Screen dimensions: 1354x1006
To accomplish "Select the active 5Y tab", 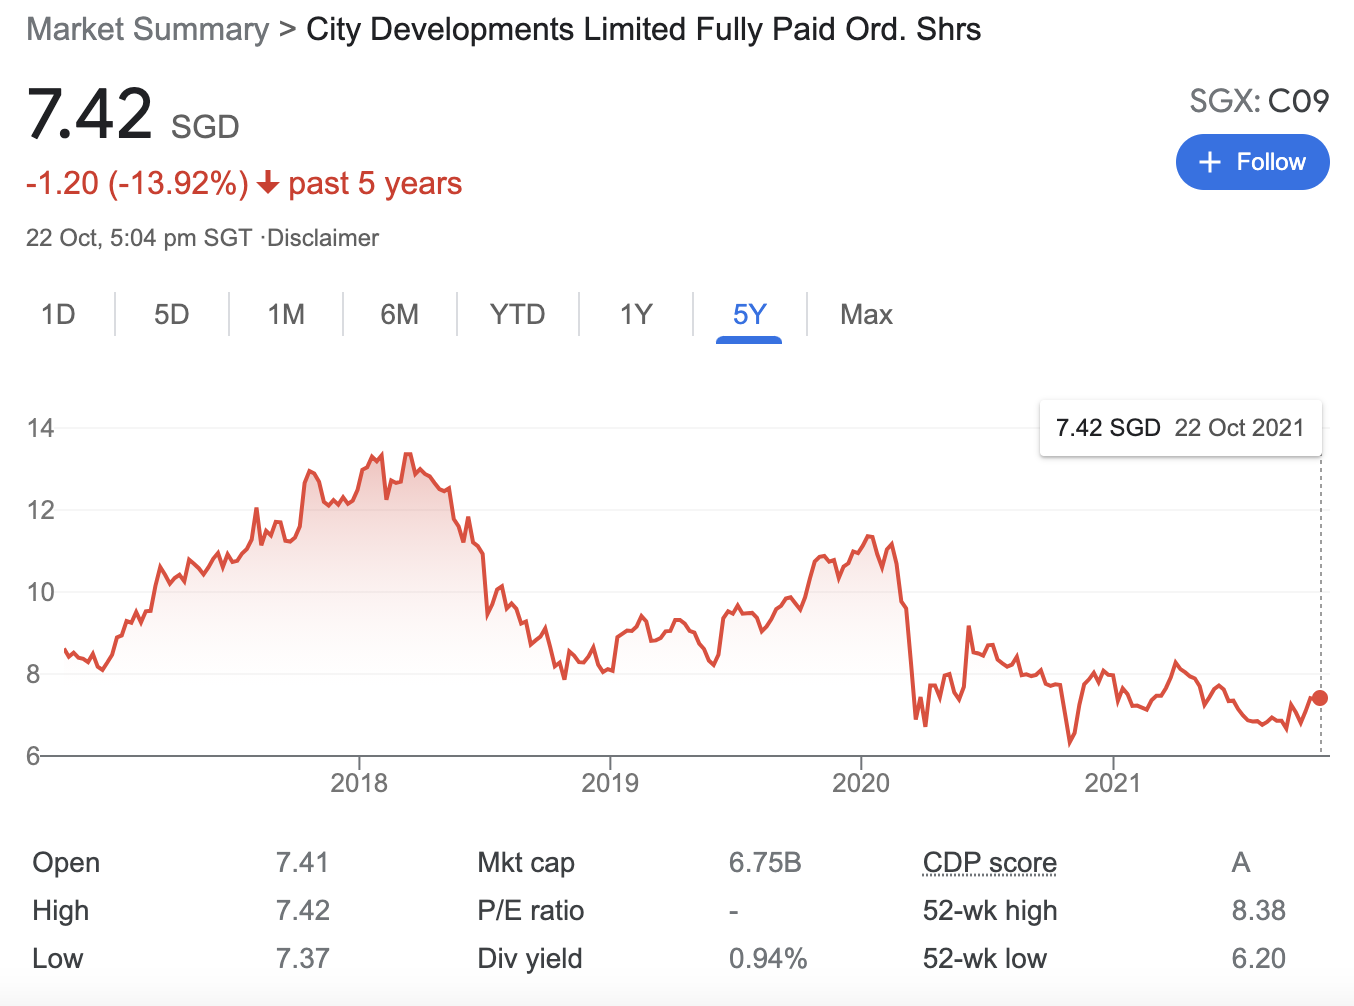I will coord(749,315).
